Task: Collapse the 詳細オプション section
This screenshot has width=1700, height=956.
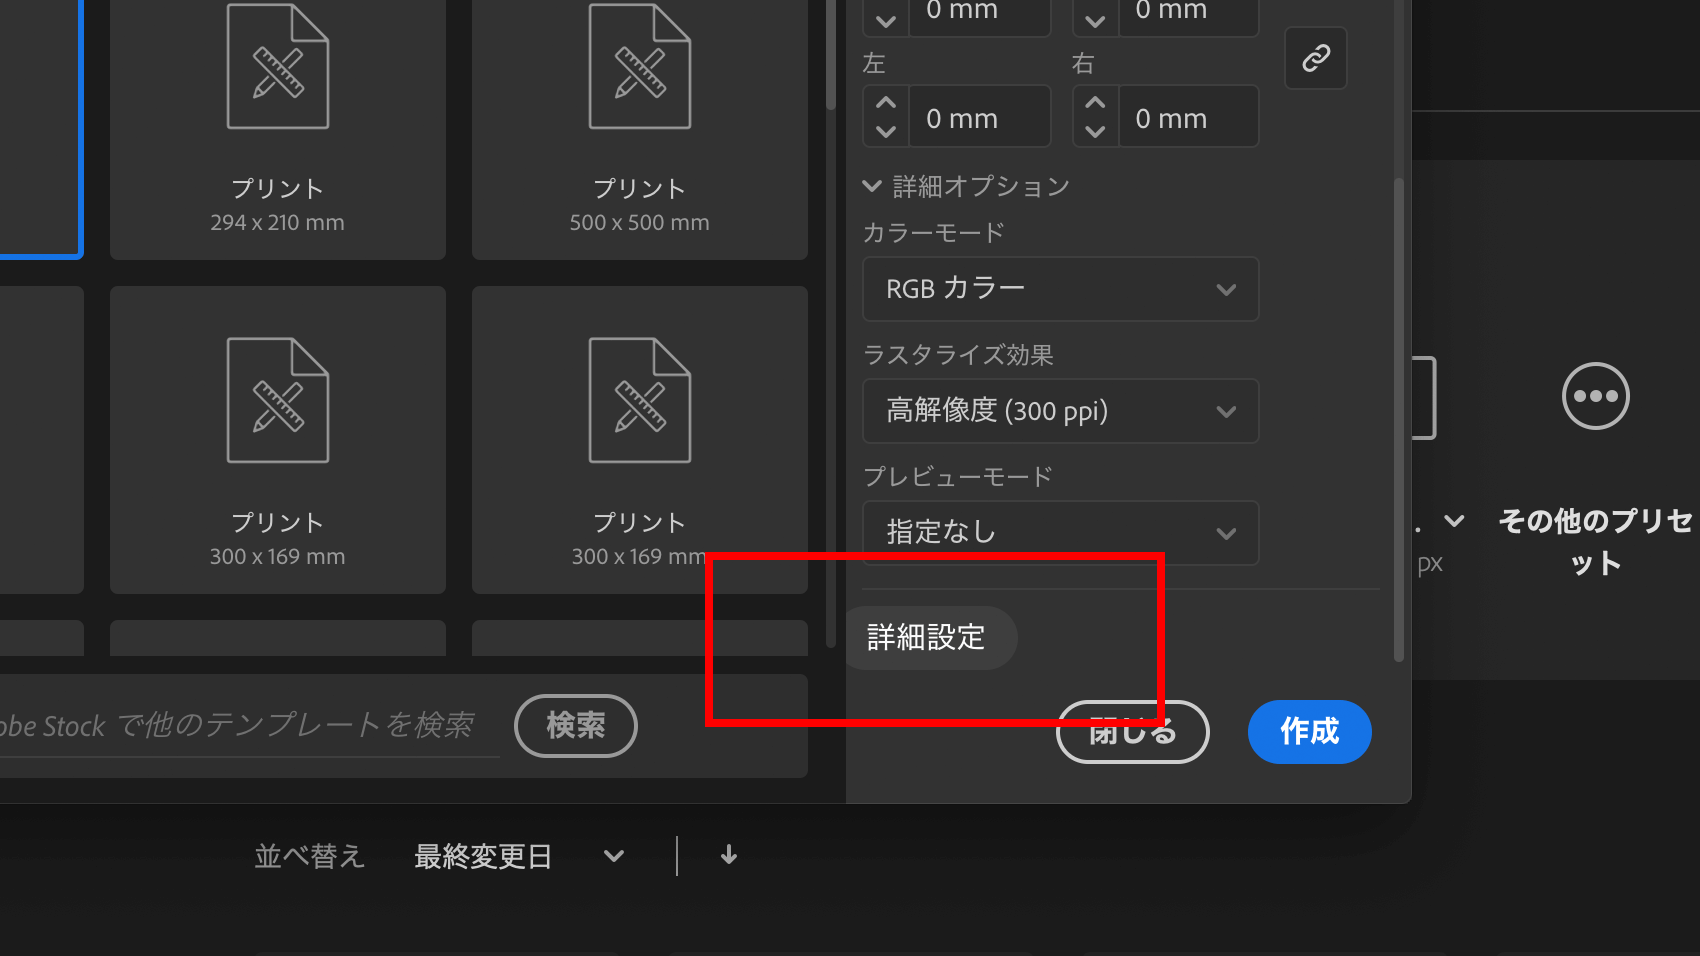Action: 871,185
